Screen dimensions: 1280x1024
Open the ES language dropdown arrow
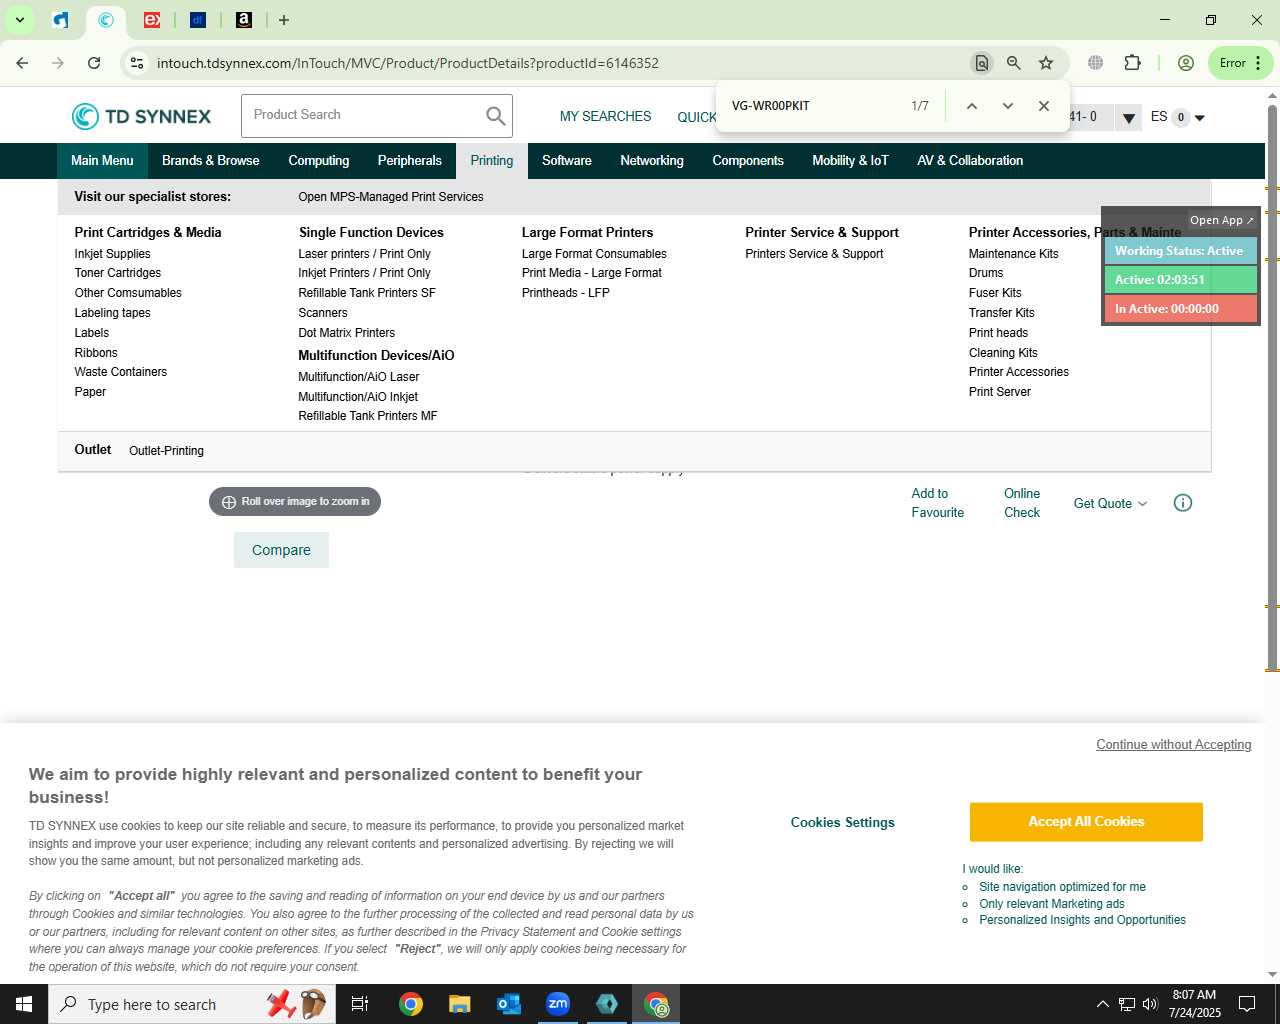tap(1200, 118)
